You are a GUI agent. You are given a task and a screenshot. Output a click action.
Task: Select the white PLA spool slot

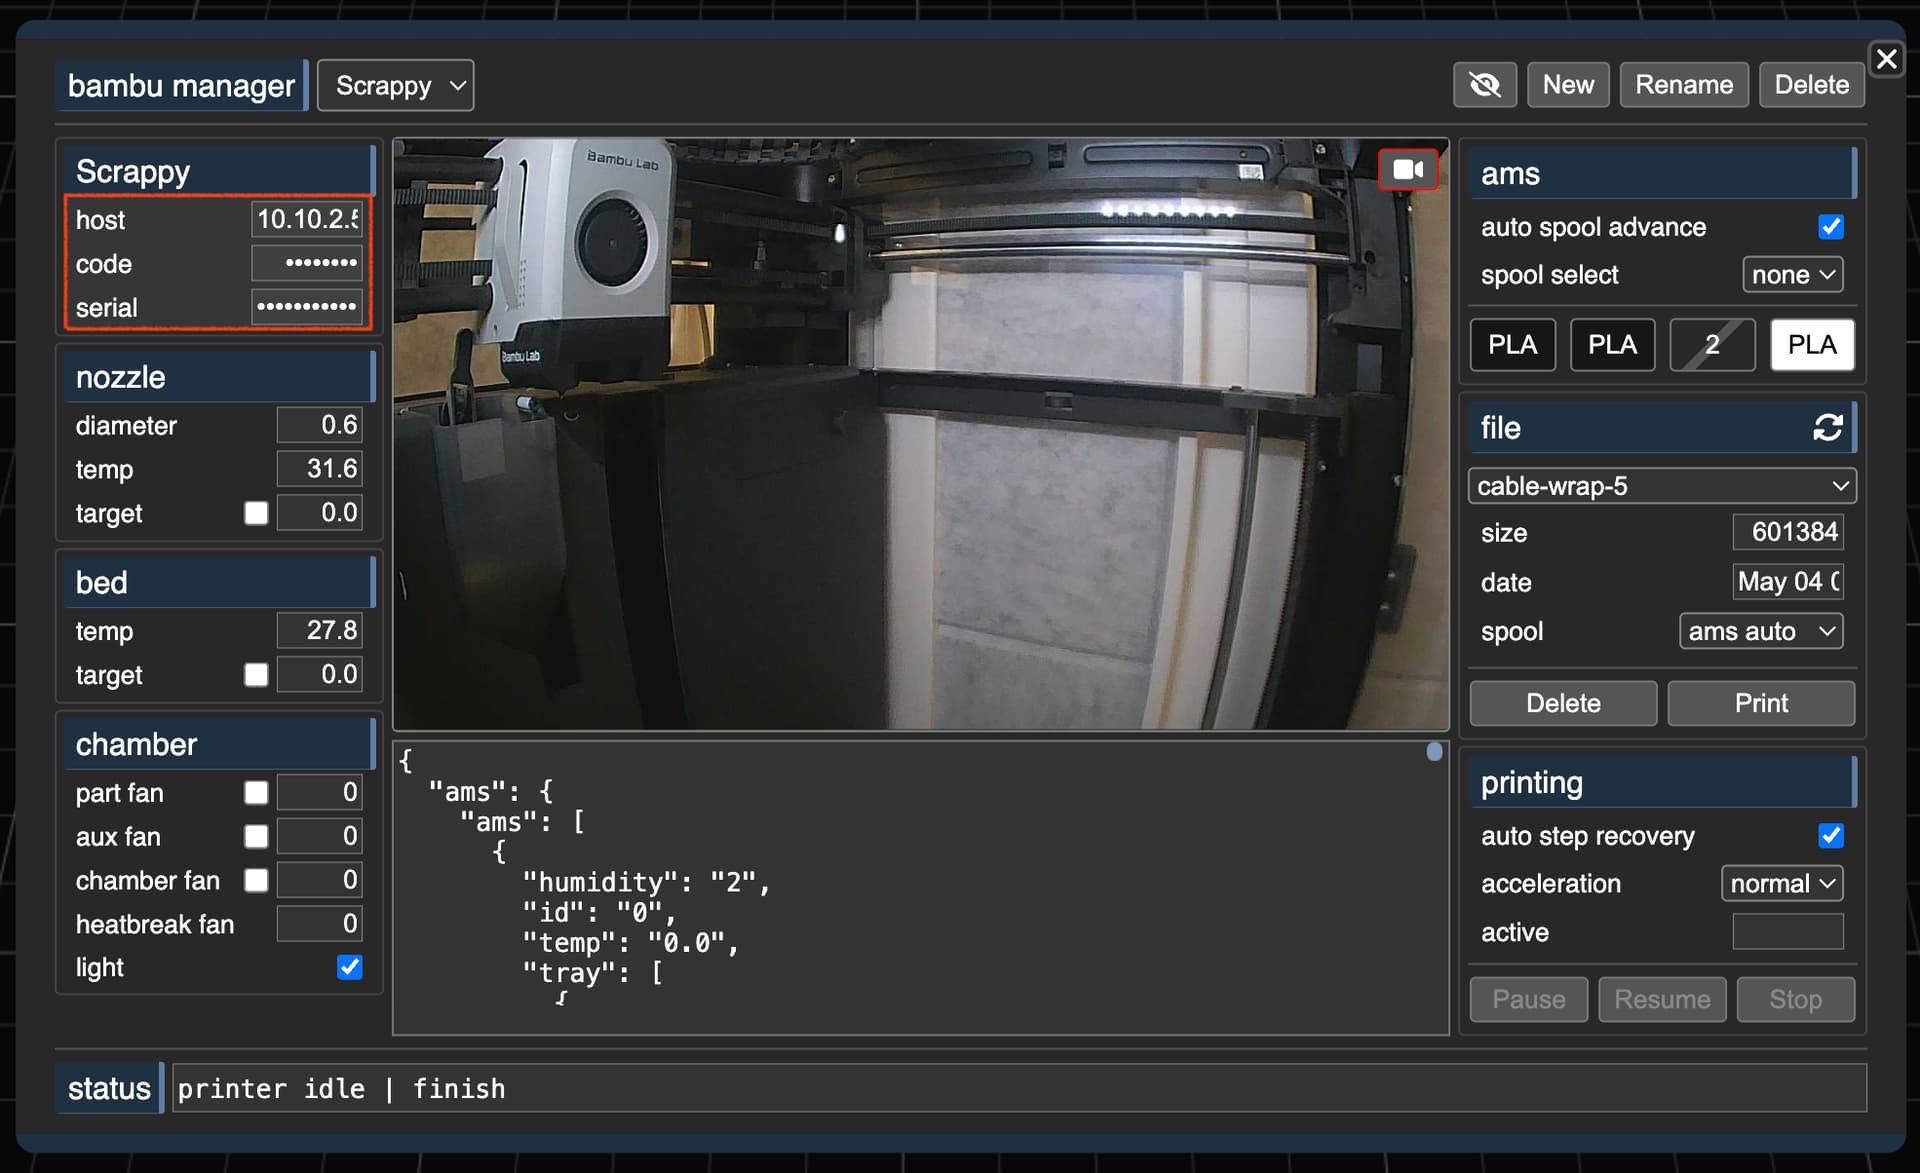coord(1812,345)
